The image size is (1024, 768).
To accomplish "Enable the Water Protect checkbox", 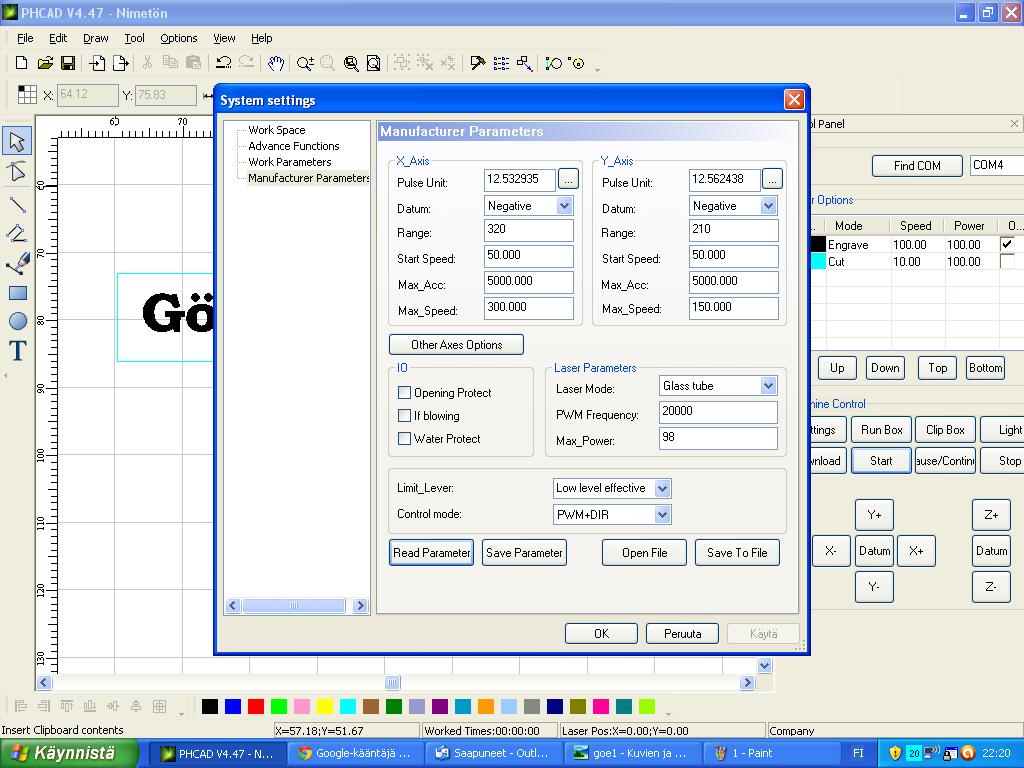I will tap(405, 439).
